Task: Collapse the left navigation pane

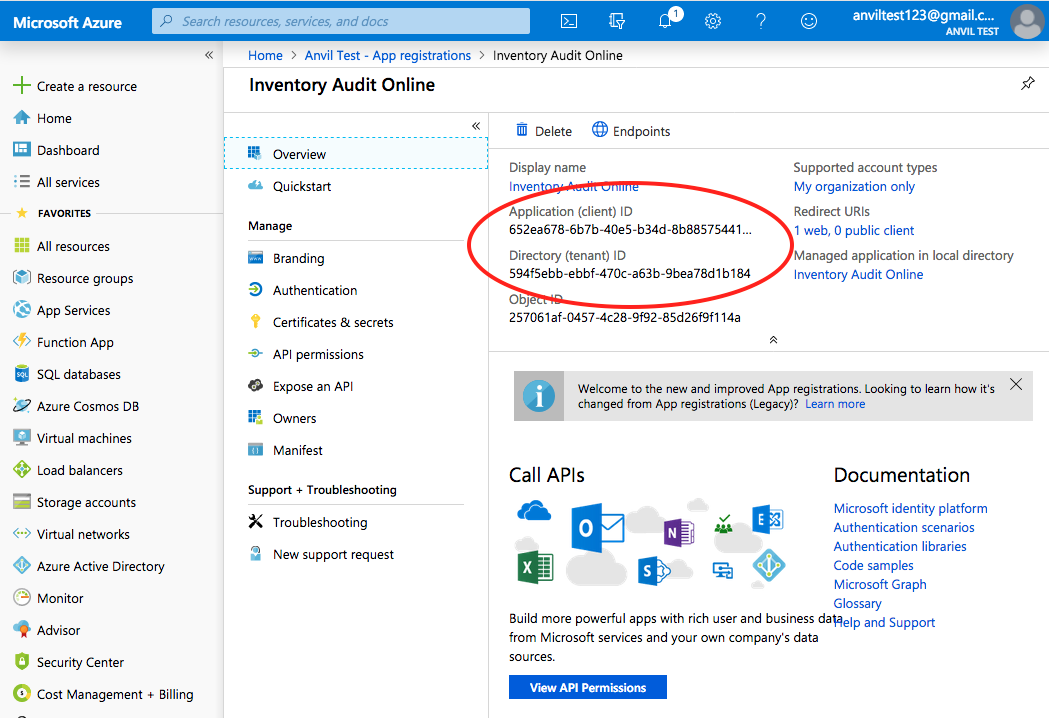Action: [x=209, y=57]
